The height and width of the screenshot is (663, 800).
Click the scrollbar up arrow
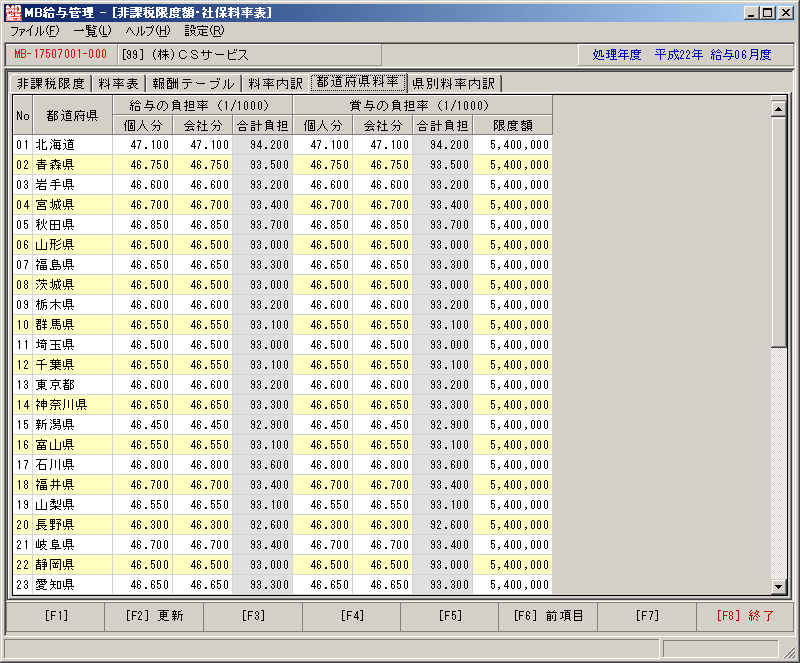779,108
